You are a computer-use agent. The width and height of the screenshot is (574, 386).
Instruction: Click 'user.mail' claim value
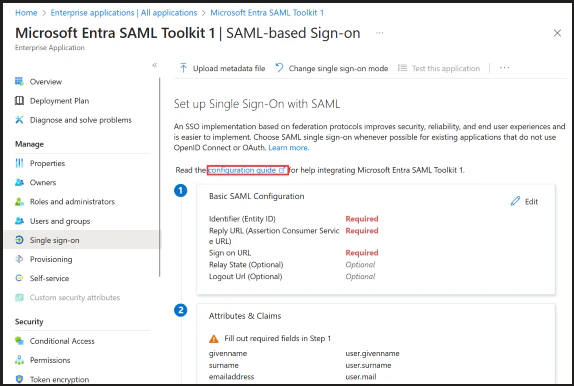361,376
